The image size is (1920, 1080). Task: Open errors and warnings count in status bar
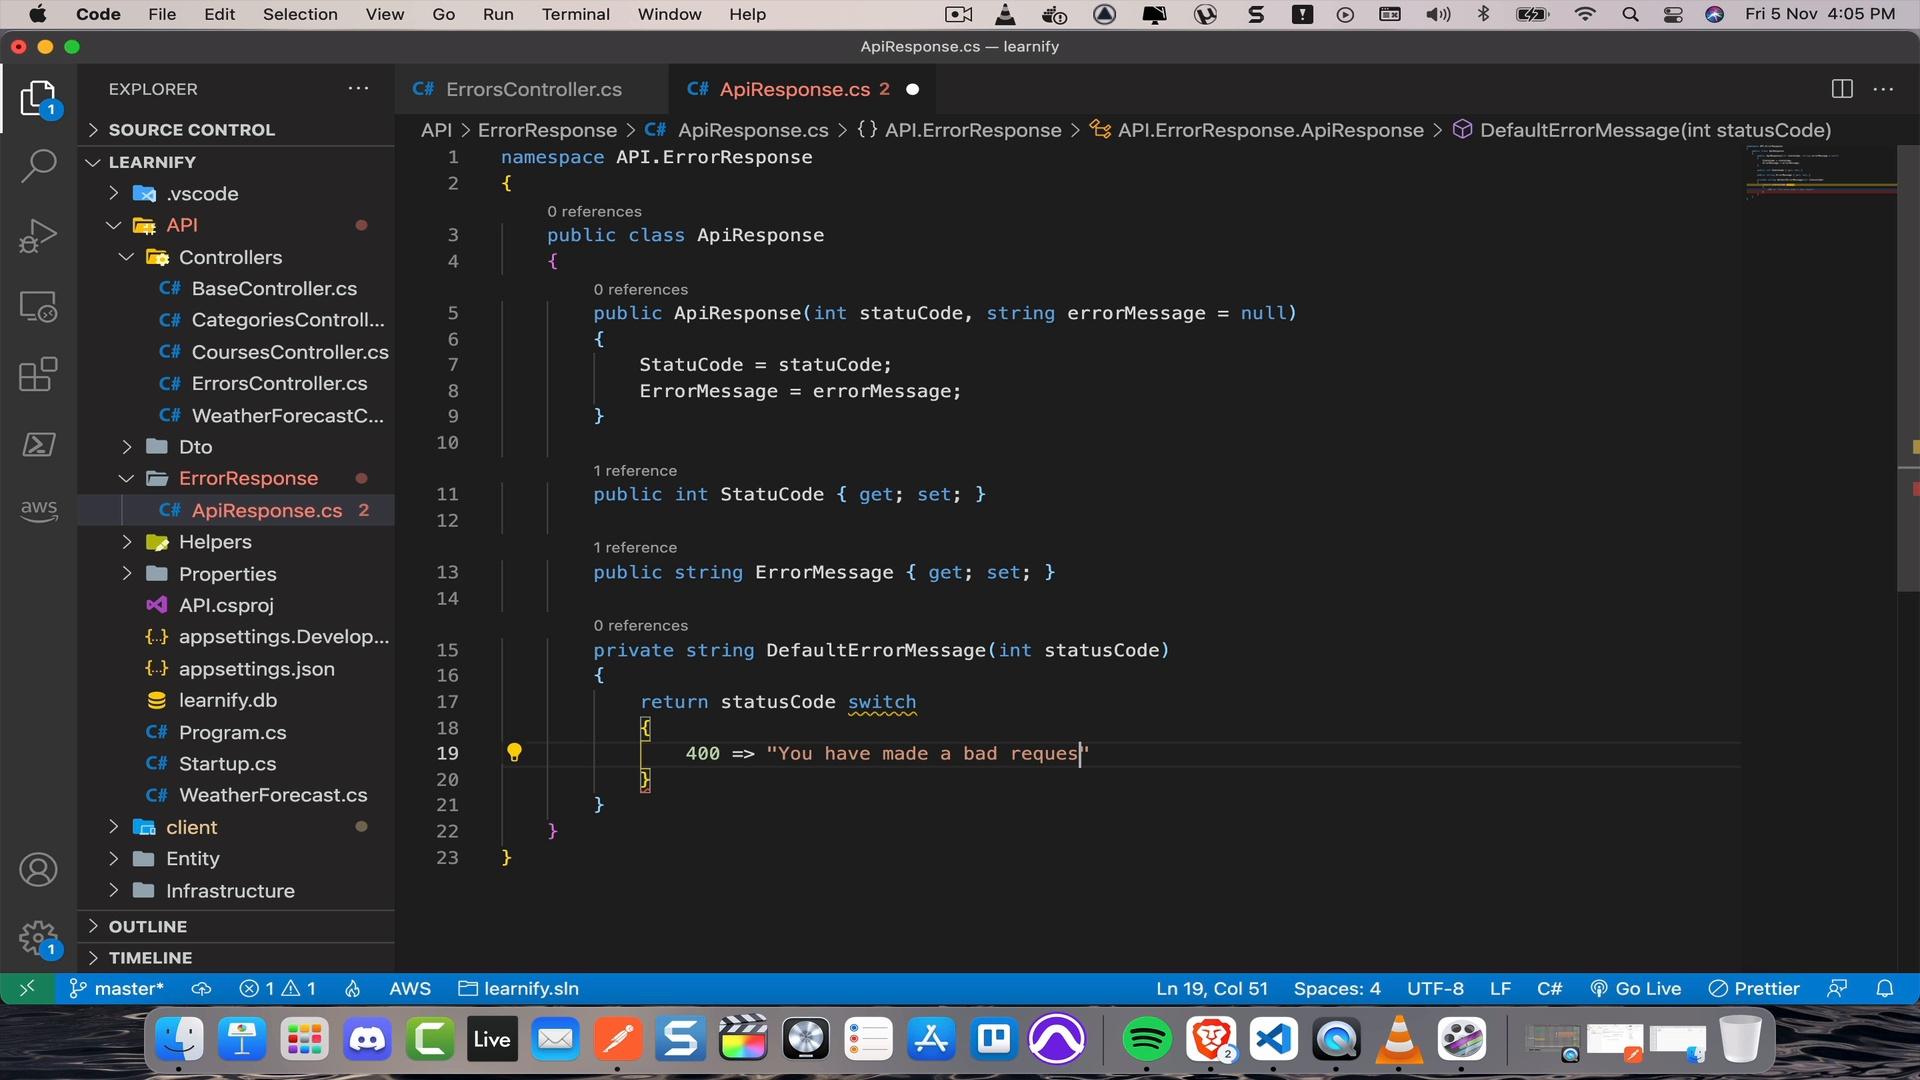(278, 988)
